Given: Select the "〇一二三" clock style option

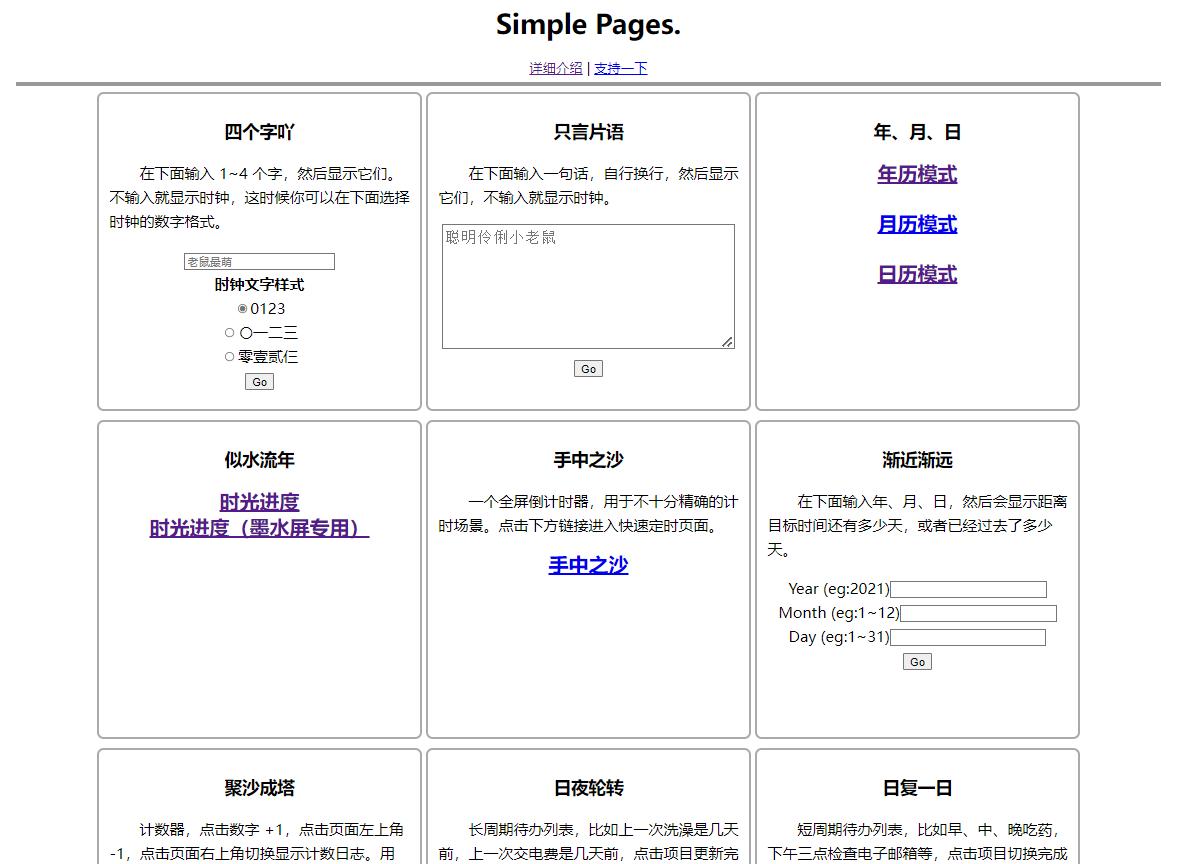Looking at the screenshot, I should pyautogui.click(x=229, y=332).
